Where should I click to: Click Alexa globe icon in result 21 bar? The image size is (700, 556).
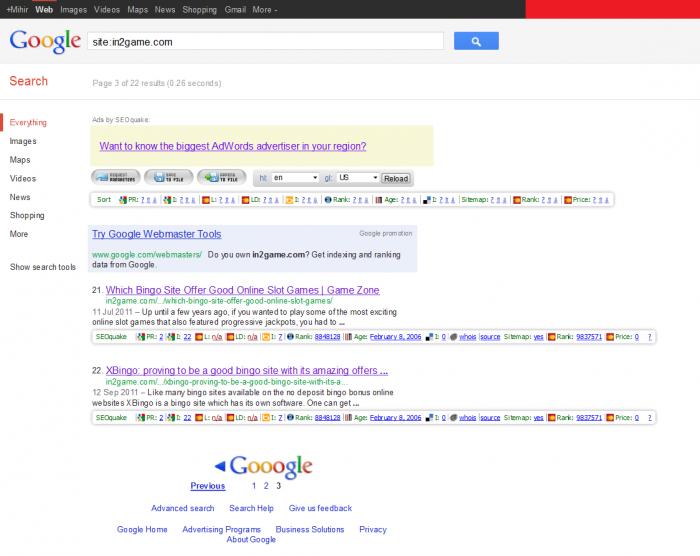point(290,337)
